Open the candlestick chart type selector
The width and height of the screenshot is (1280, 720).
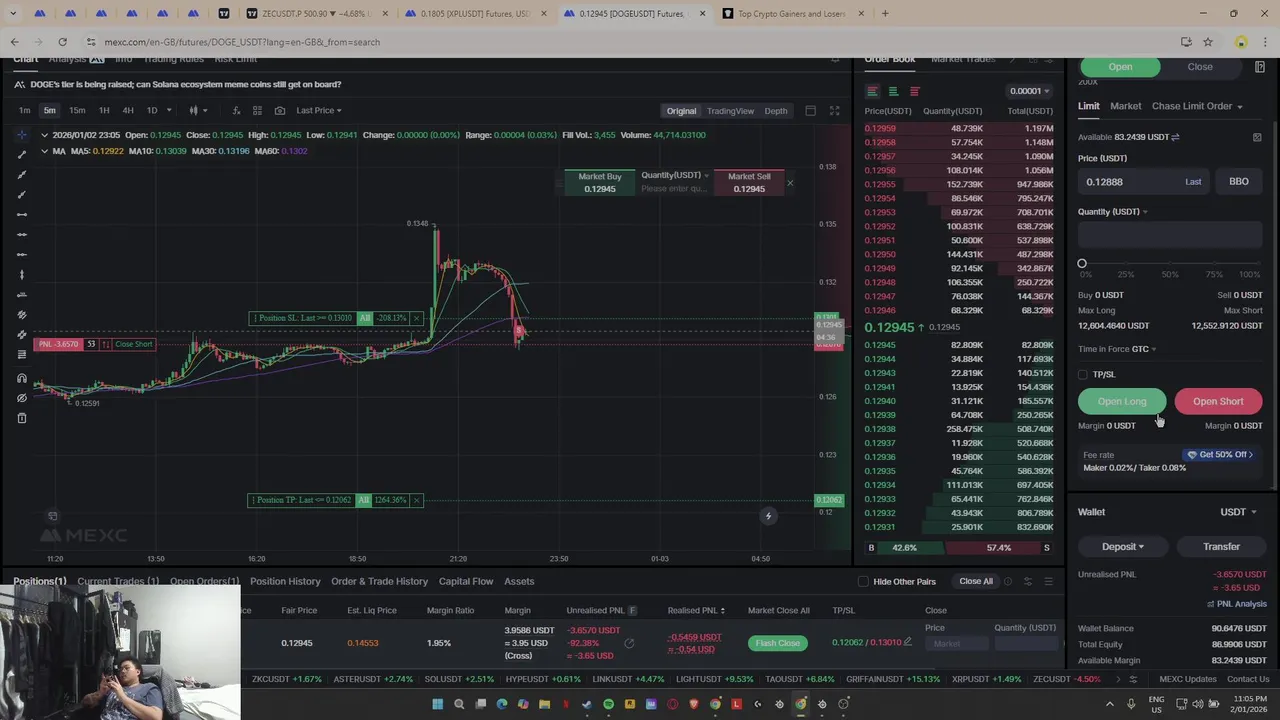[x=197, y=110]
